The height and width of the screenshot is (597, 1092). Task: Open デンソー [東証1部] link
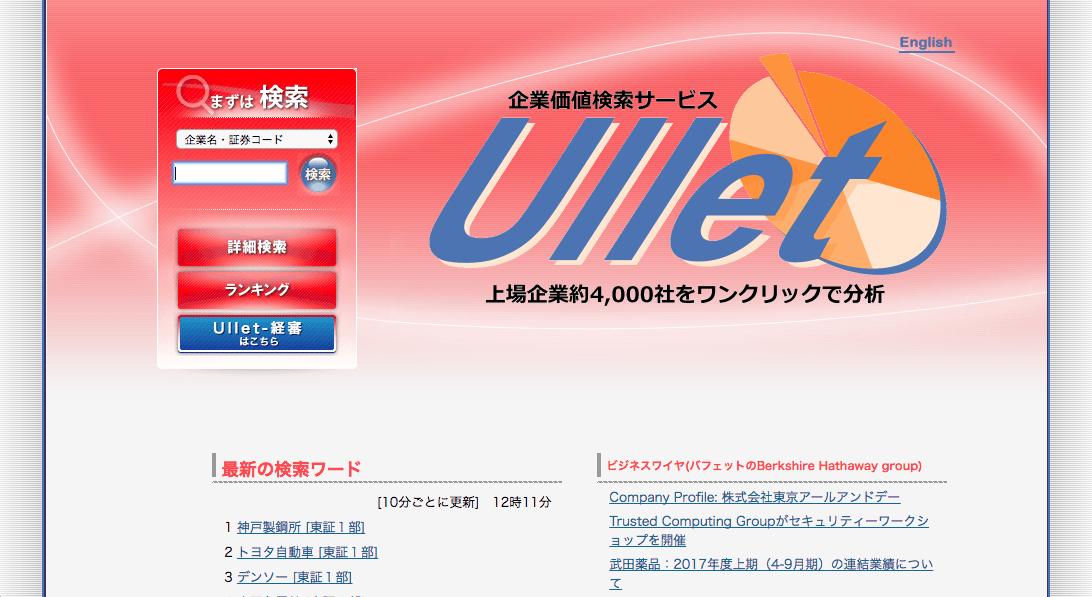click(295, 577)
